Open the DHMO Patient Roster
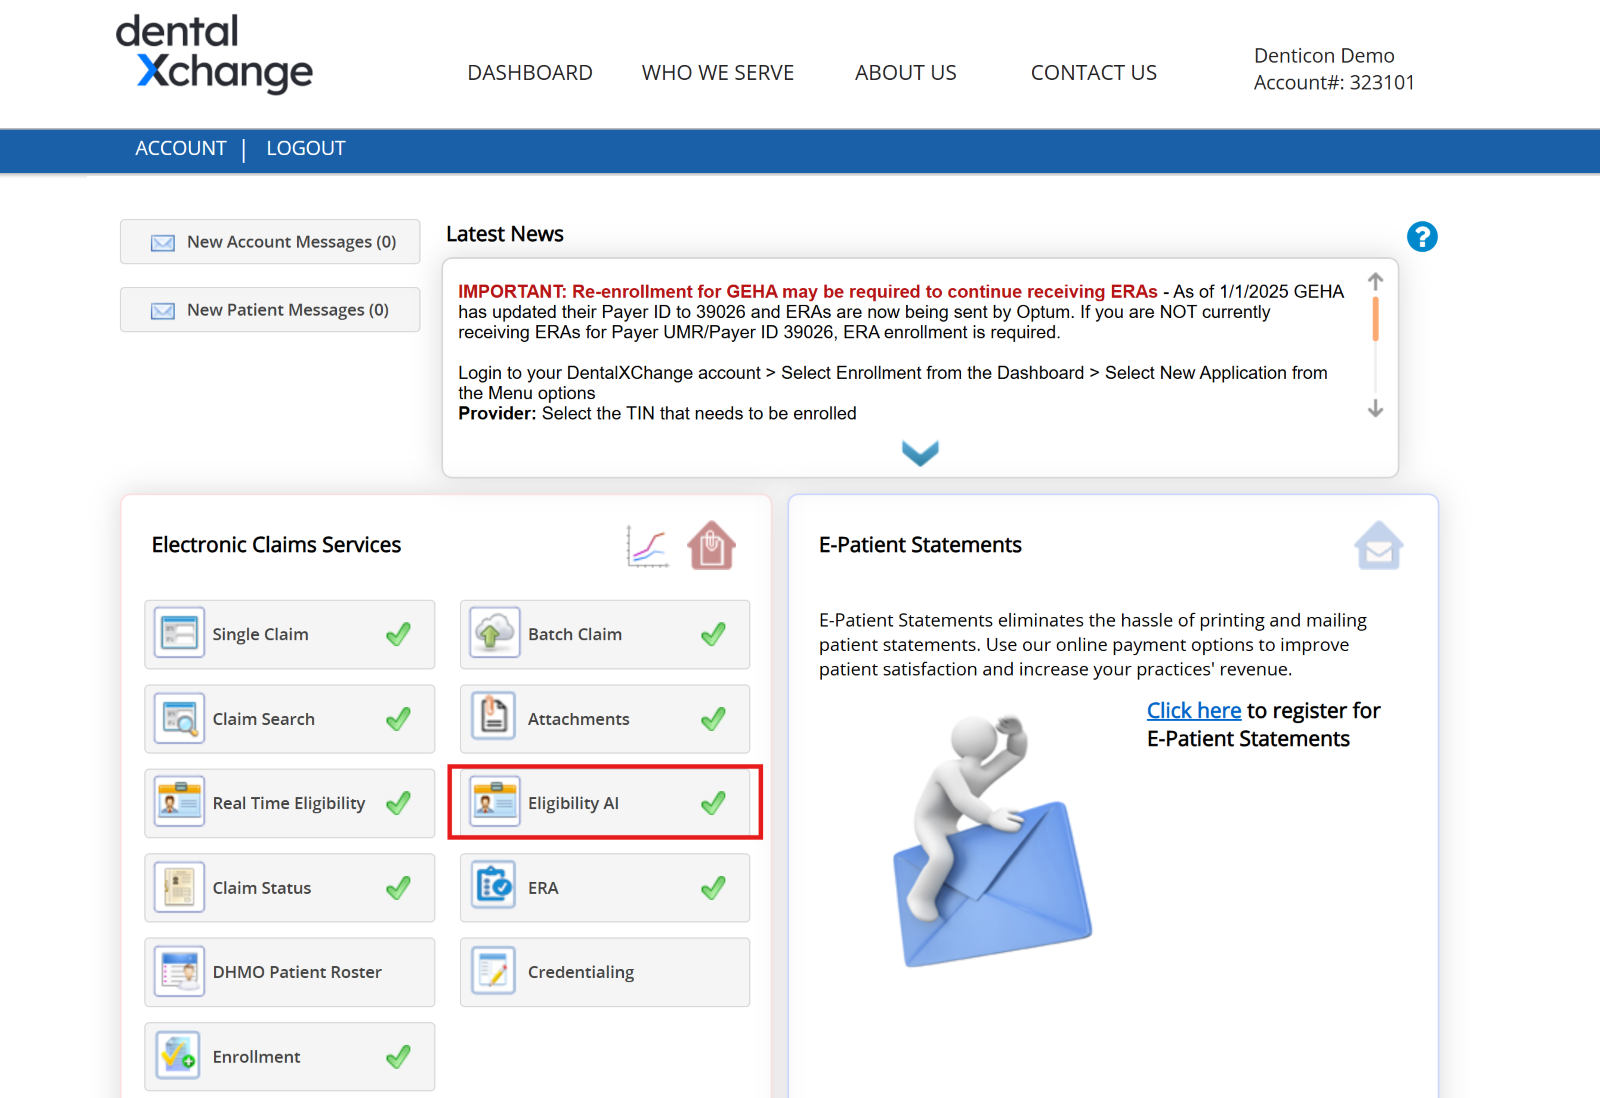This screenshot has height=1098, width=1600. [x=290, y=972]
